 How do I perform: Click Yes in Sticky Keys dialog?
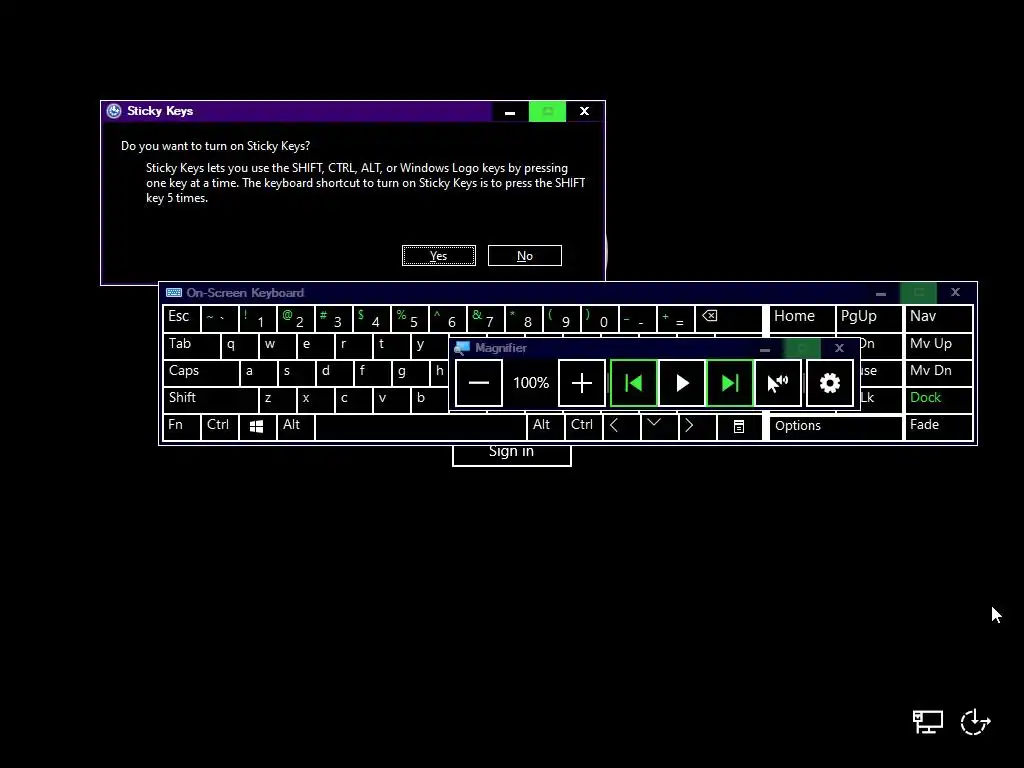438,255
